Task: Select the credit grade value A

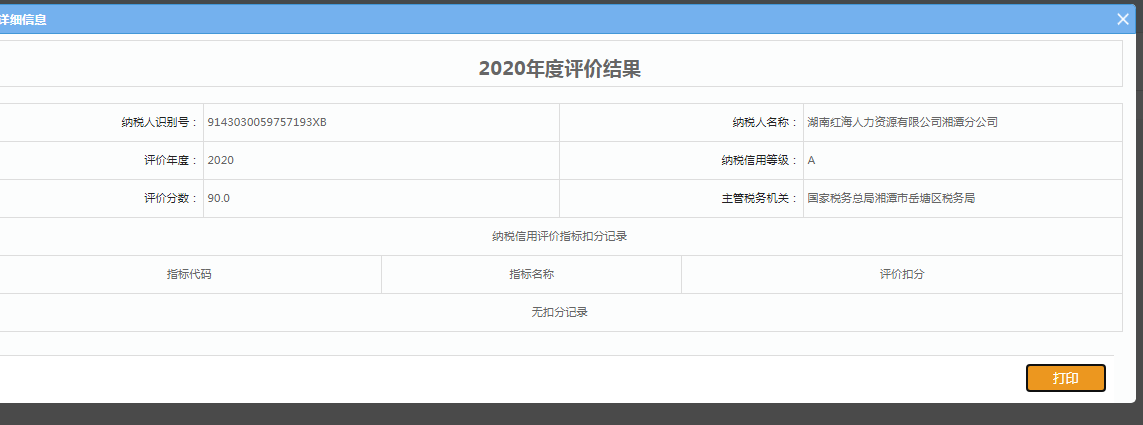Action: coord(811,160)
